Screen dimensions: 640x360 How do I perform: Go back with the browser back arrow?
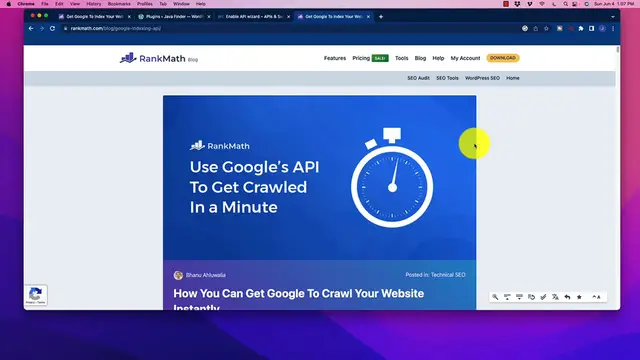coord(31,29)
